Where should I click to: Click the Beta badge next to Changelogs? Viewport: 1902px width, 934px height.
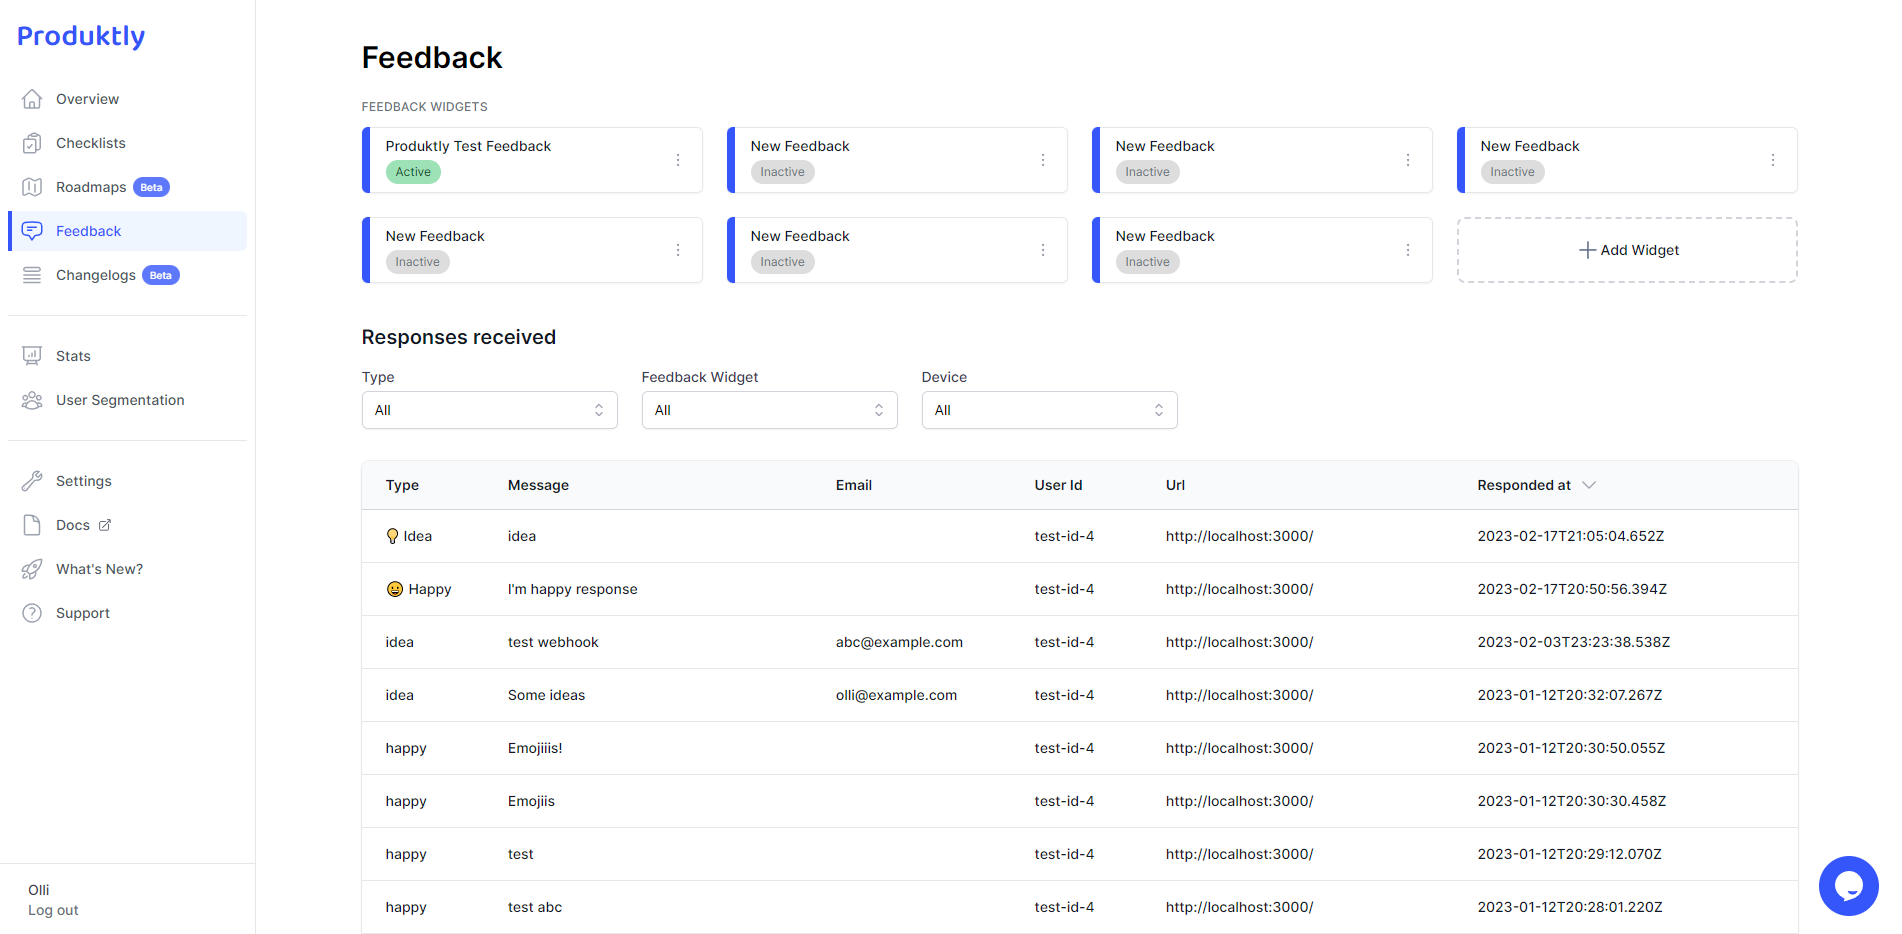[x=161, y=275]
